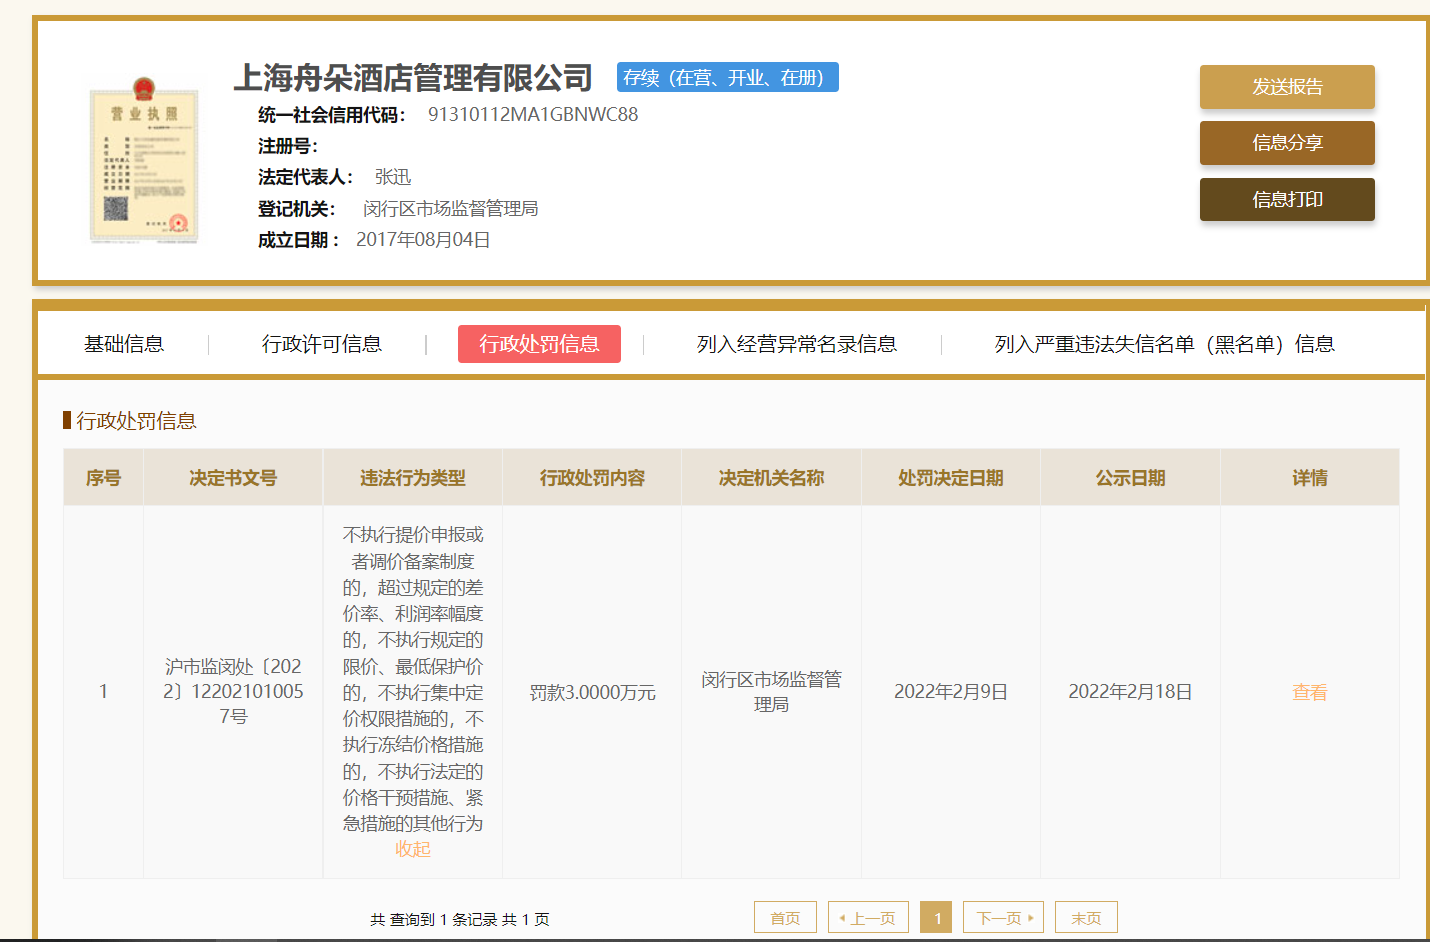Click penalty content 罚款3.0000万元
The height and width of the screenshot is (942, 1430).
coord(592,692)
